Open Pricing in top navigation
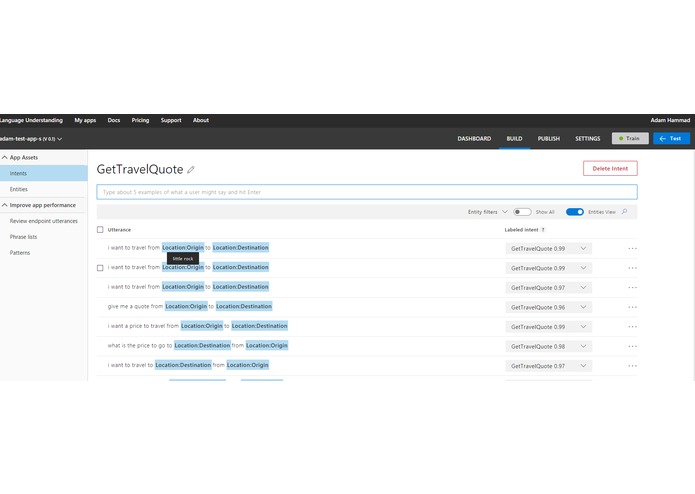Viewport: 695px width, 494px height. click(140, 120)
